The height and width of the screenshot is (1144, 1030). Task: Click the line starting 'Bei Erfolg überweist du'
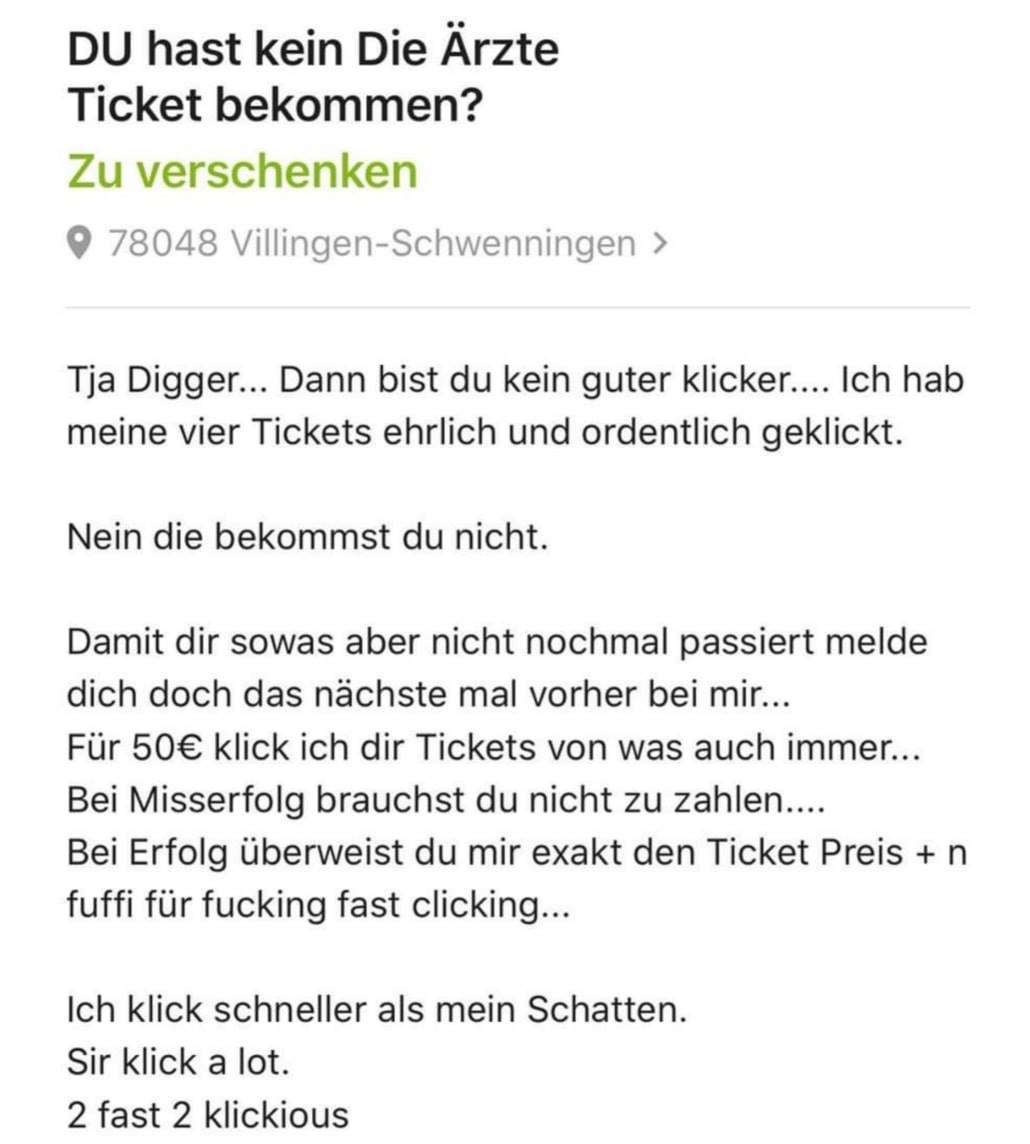point(516,853)
